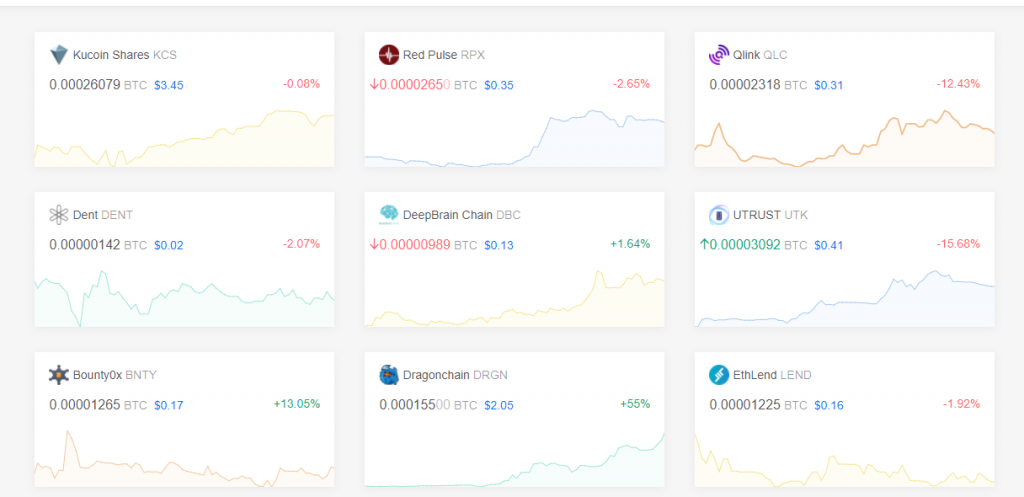The image size is (1024, 497).
Task: Click the +13.05% change value
Action: pyautogui.click(x=297, y=404)
